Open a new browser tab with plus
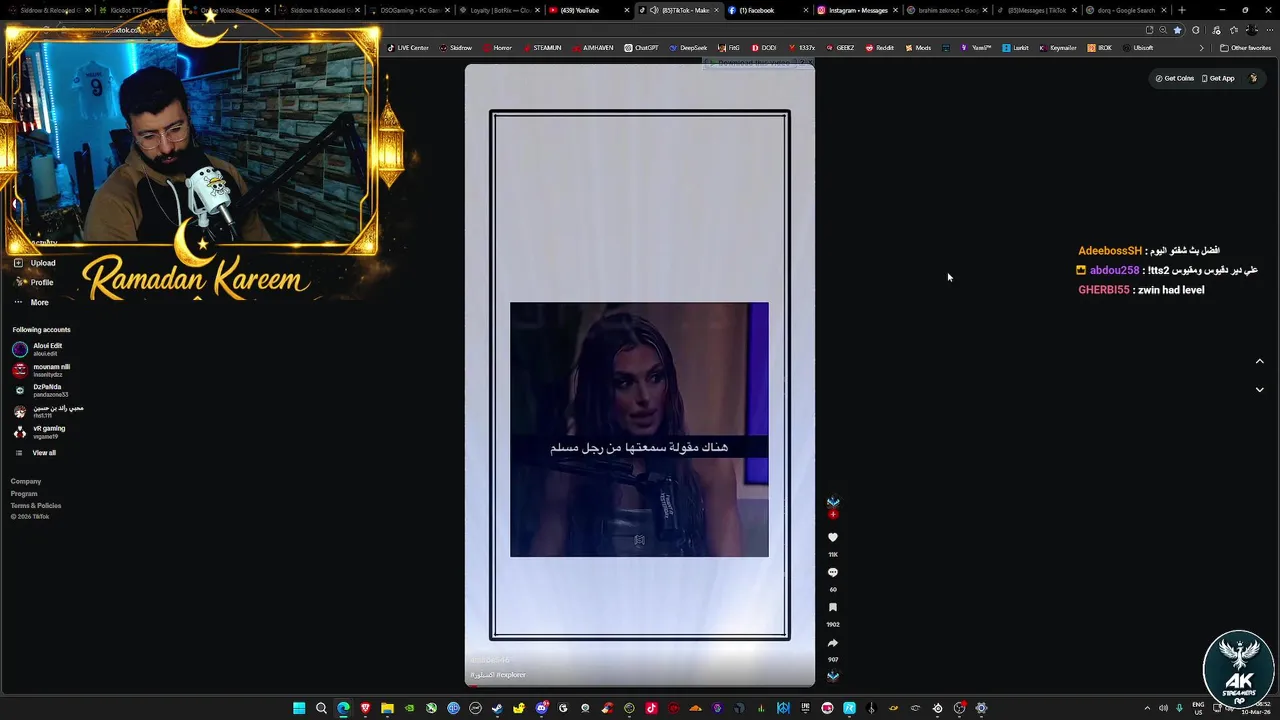 (x=1182, y=10)
